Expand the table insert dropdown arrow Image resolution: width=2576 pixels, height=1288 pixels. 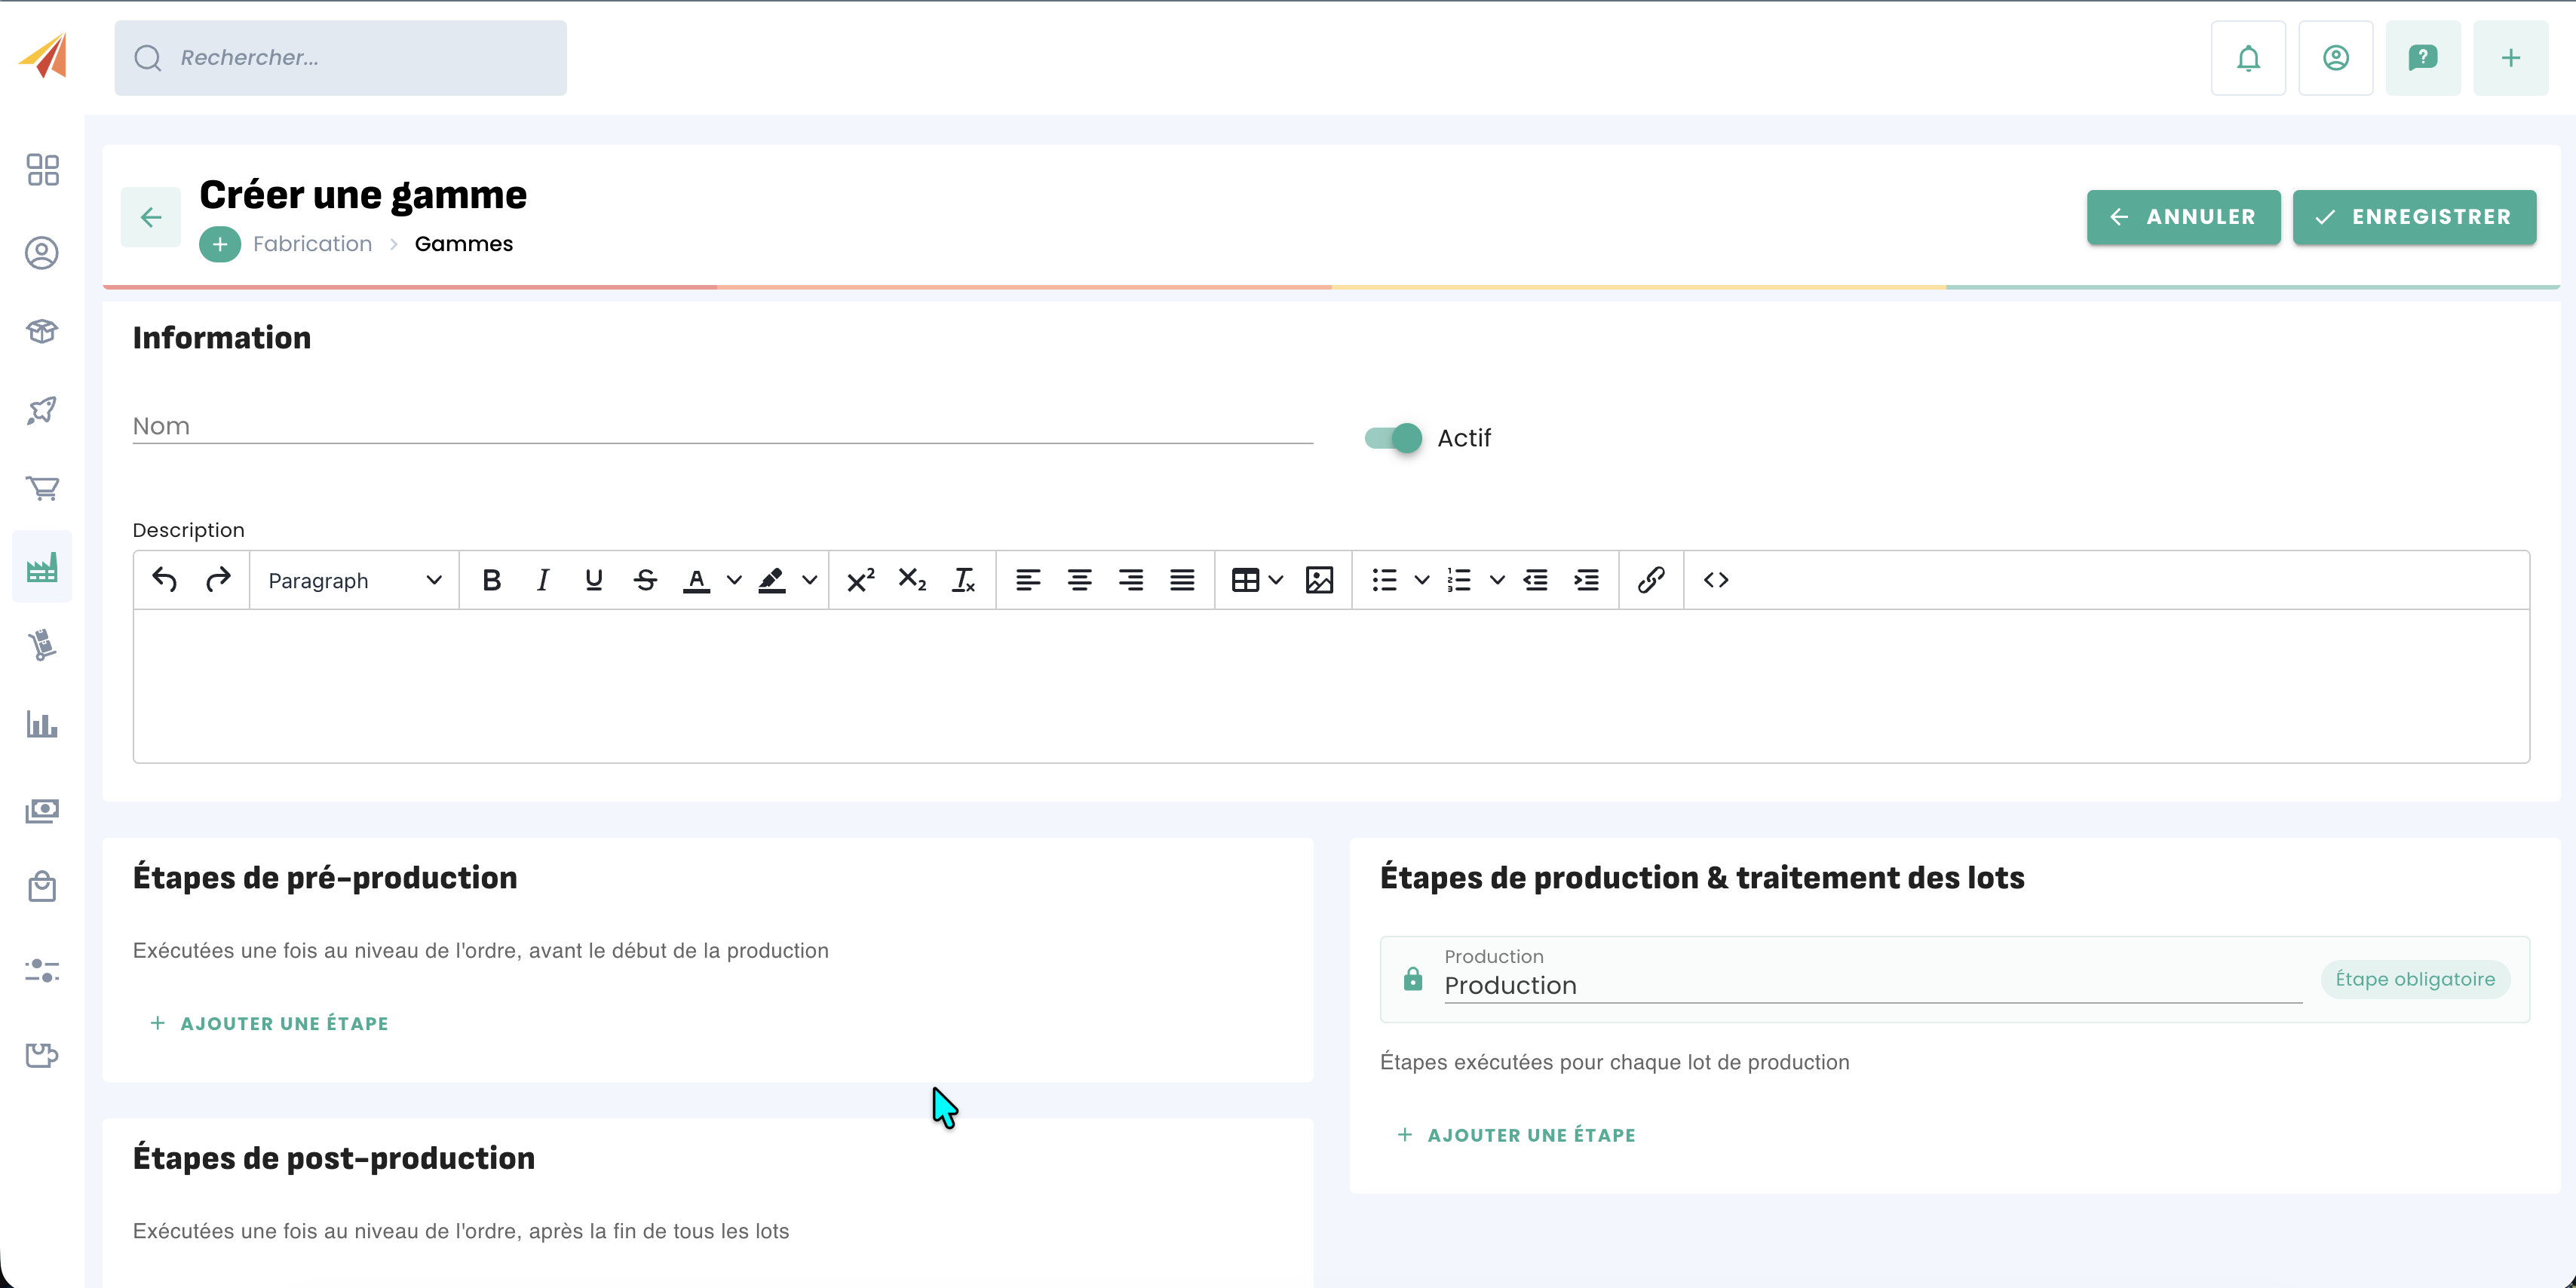pos(1276,580)
